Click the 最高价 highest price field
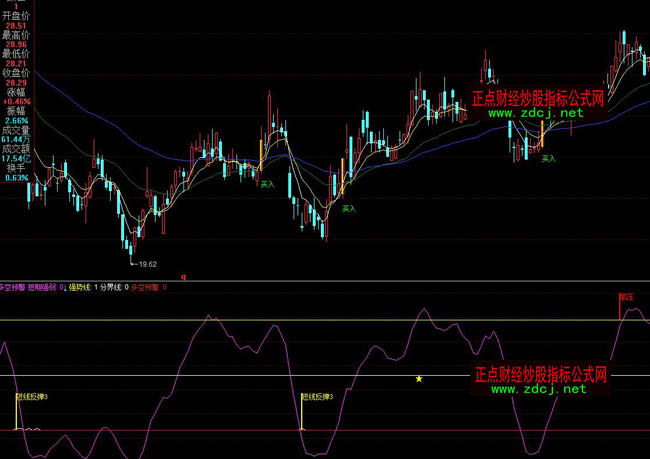This screenshot has height=459, width=650. [16, 35]
